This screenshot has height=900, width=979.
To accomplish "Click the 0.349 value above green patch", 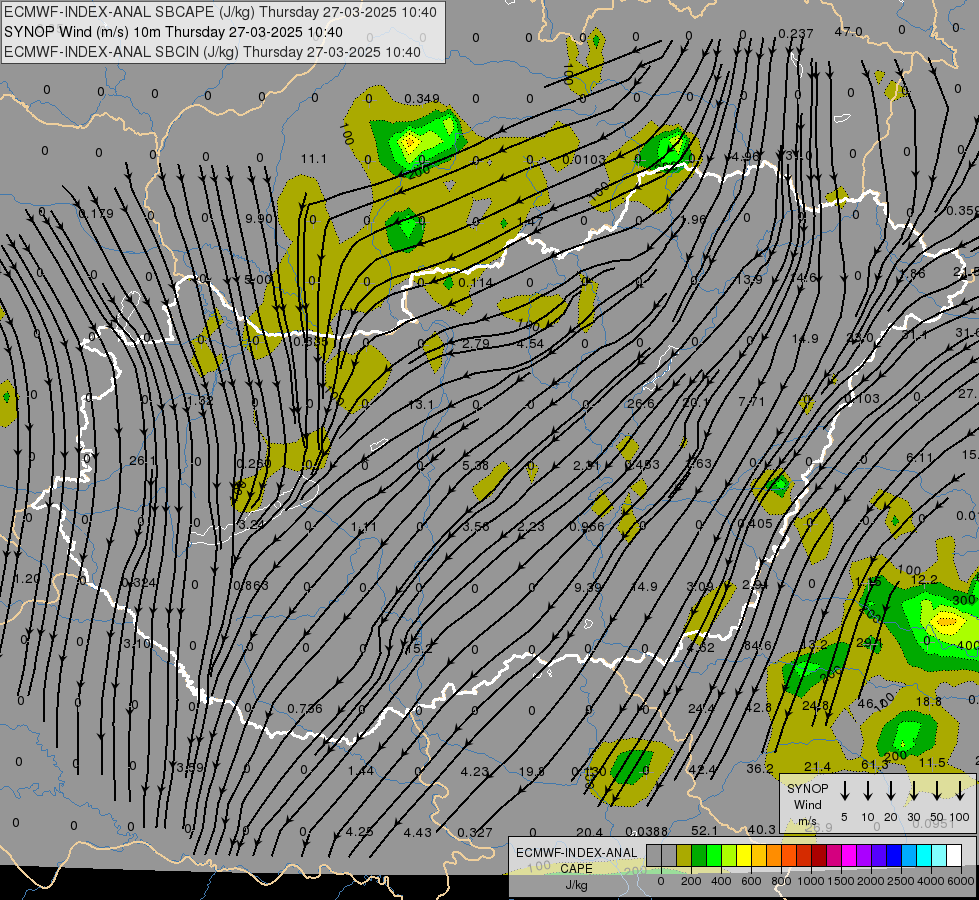I will click(x=421, y=99).
